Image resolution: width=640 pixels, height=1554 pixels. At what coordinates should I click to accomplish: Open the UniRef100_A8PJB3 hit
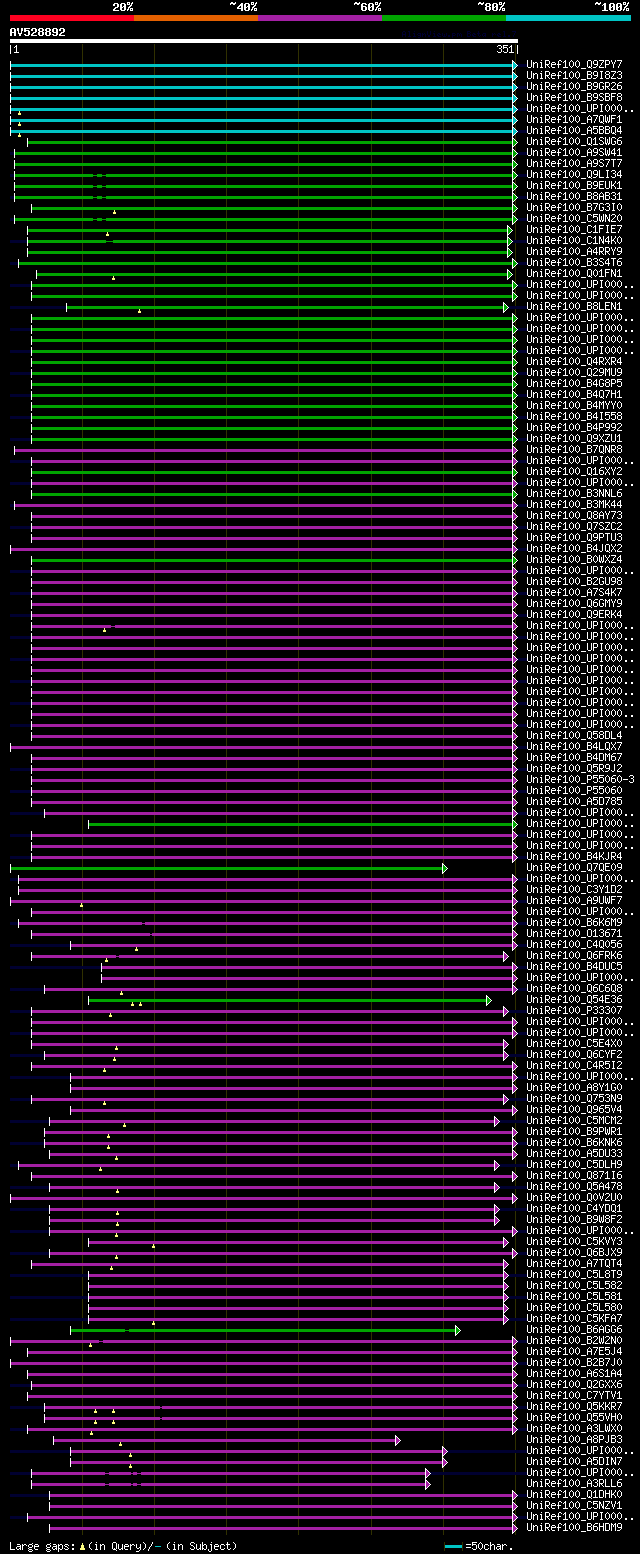coord(574,1439)
